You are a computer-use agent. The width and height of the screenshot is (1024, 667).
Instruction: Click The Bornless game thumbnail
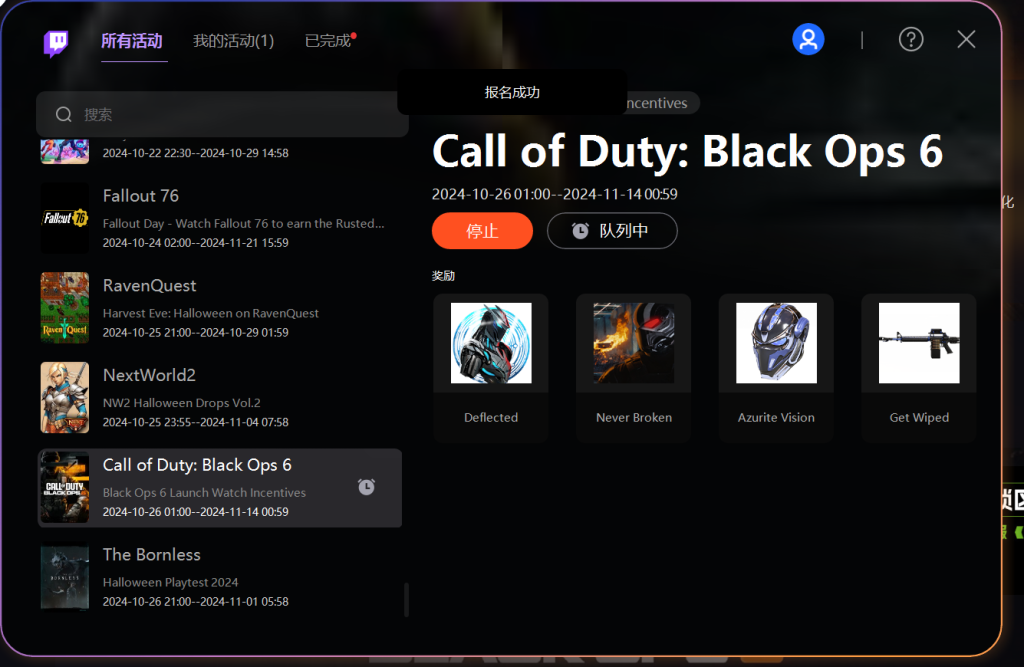[x=65, y=578]
